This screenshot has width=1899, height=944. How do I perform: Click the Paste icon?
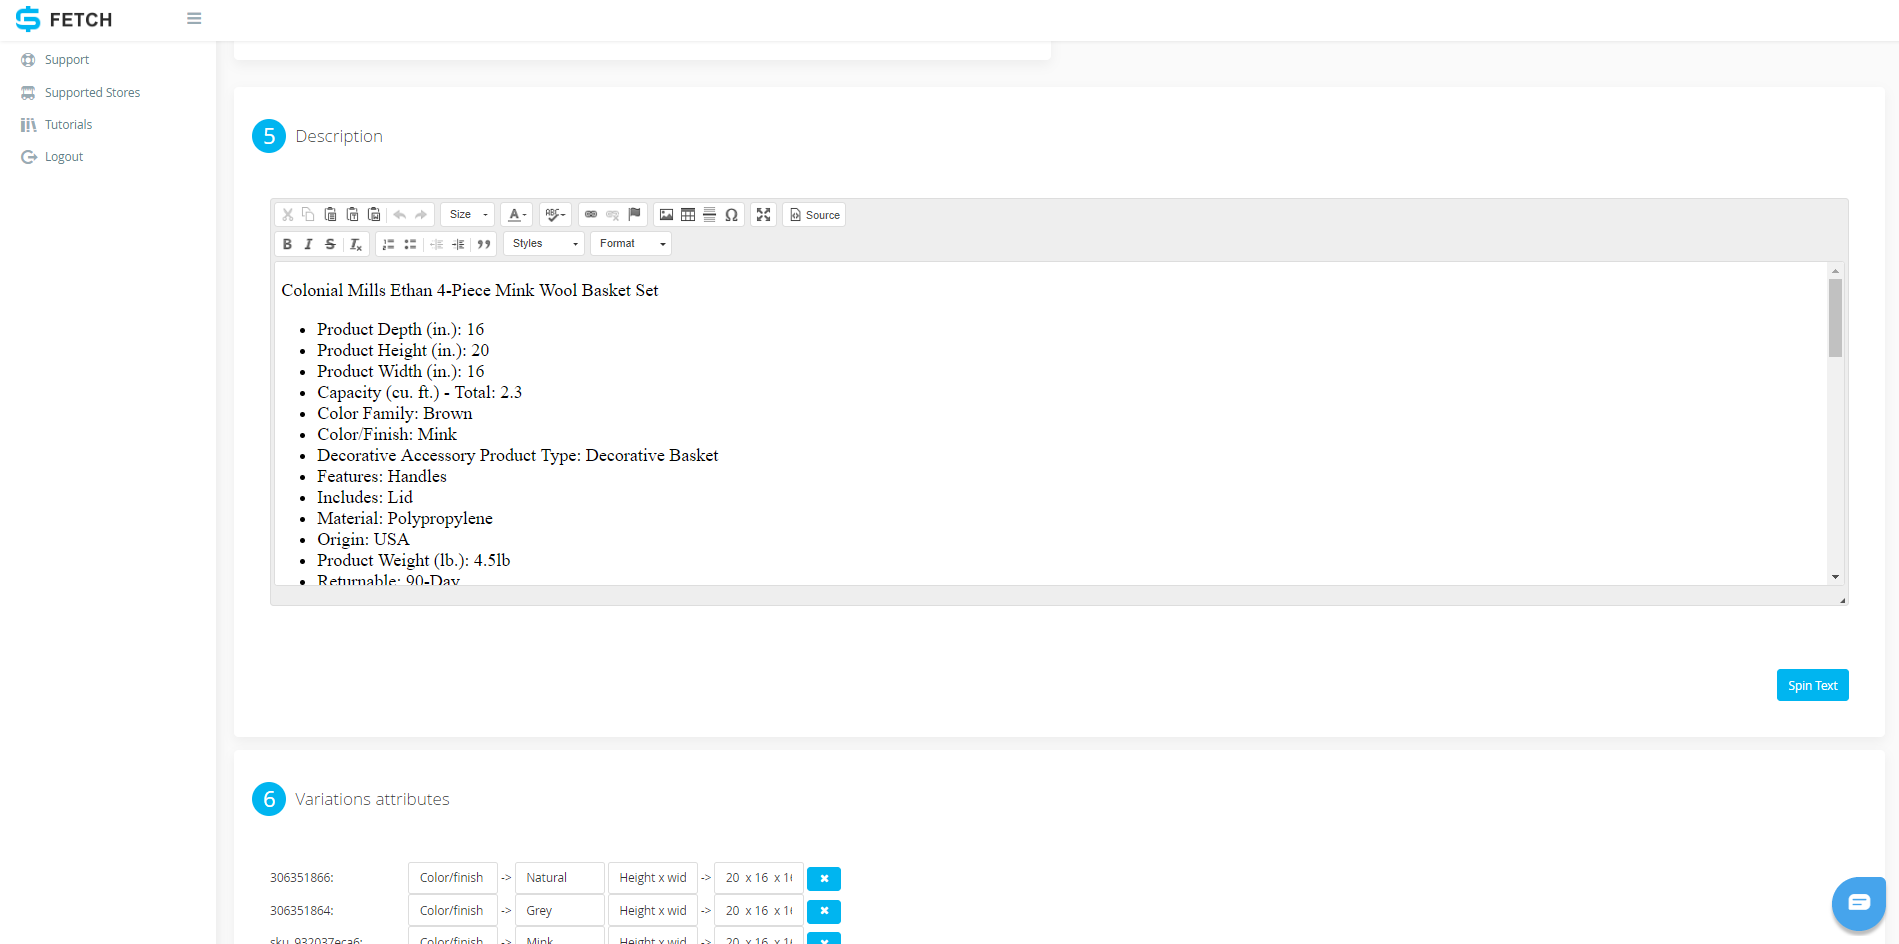tap(330, 215)
